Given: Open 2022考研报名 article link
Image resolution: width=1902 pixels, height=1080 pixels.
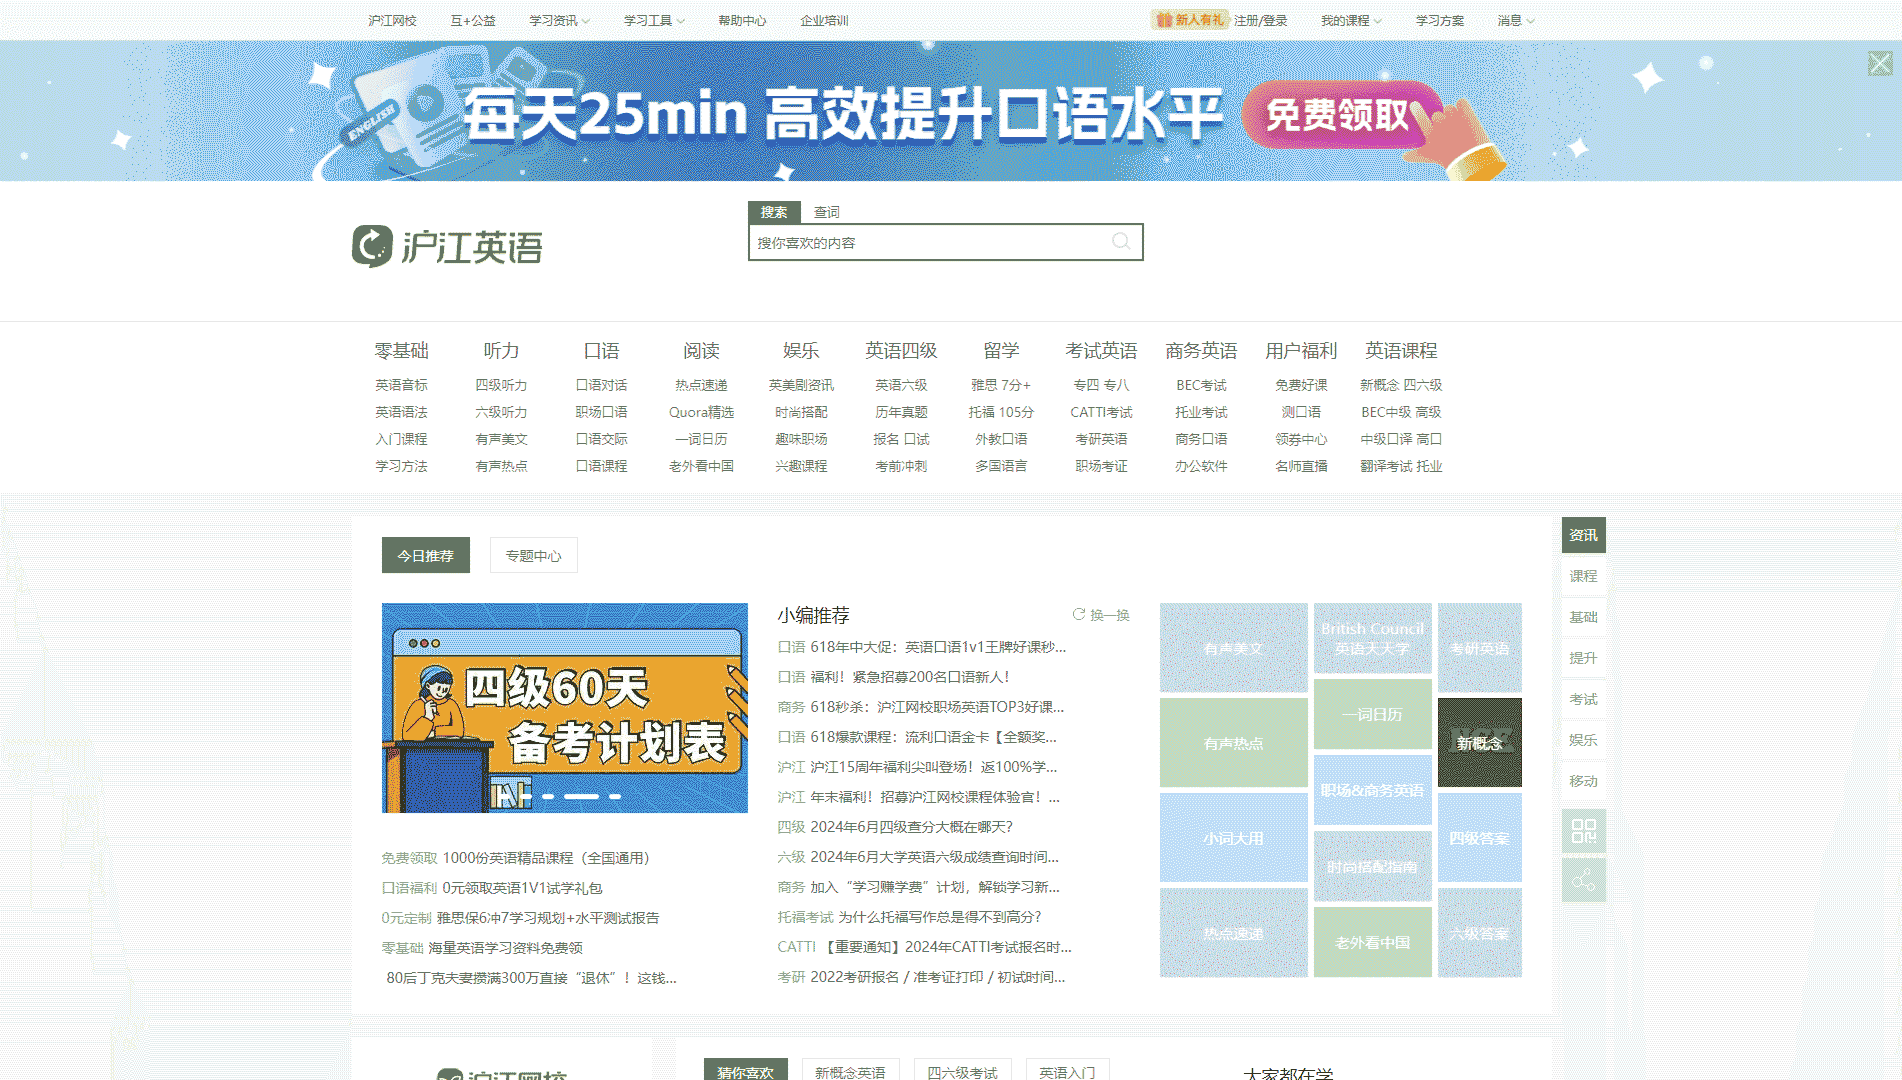Looking at the screenshot, I should point(938,977).
